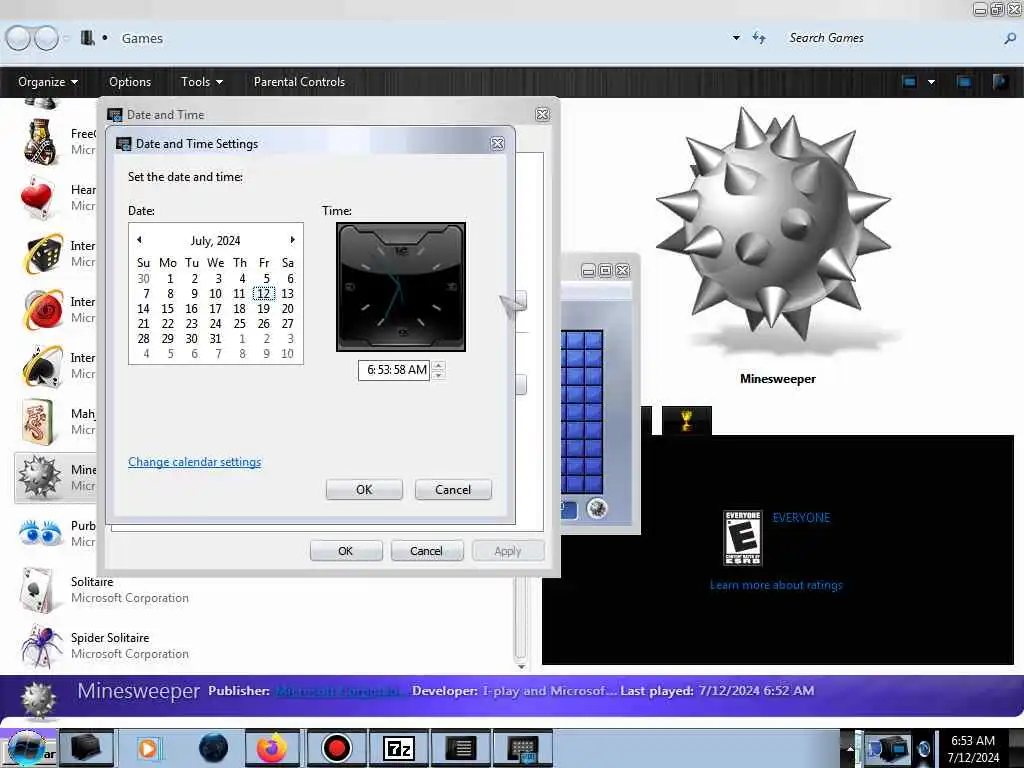This screenshot has width=1024, height=768.
Task: Select the Purble Place eyes icon
Action: (x=40, y=533)
